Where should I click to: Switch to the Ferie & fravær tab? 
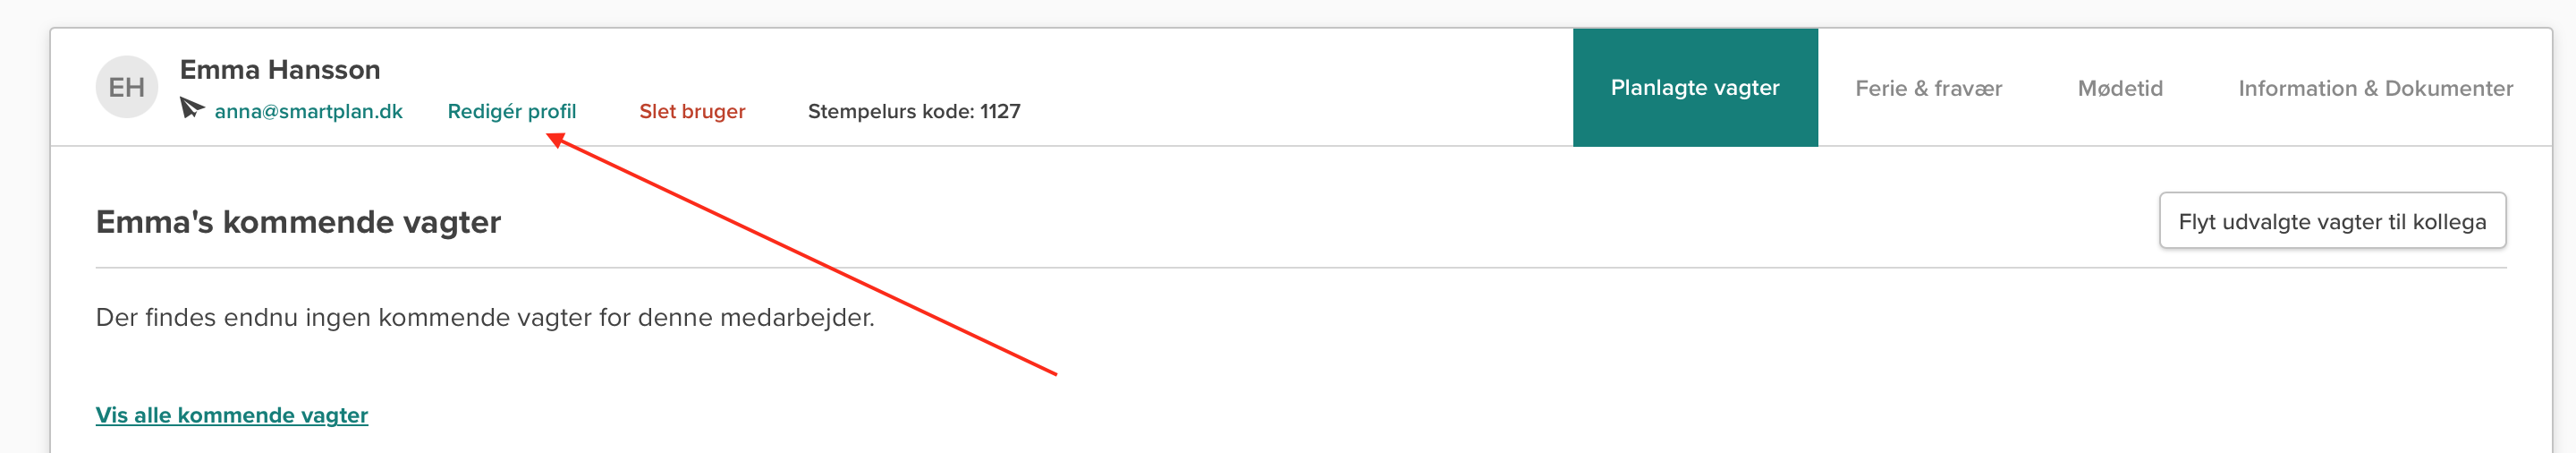(x=1928, y=88)
